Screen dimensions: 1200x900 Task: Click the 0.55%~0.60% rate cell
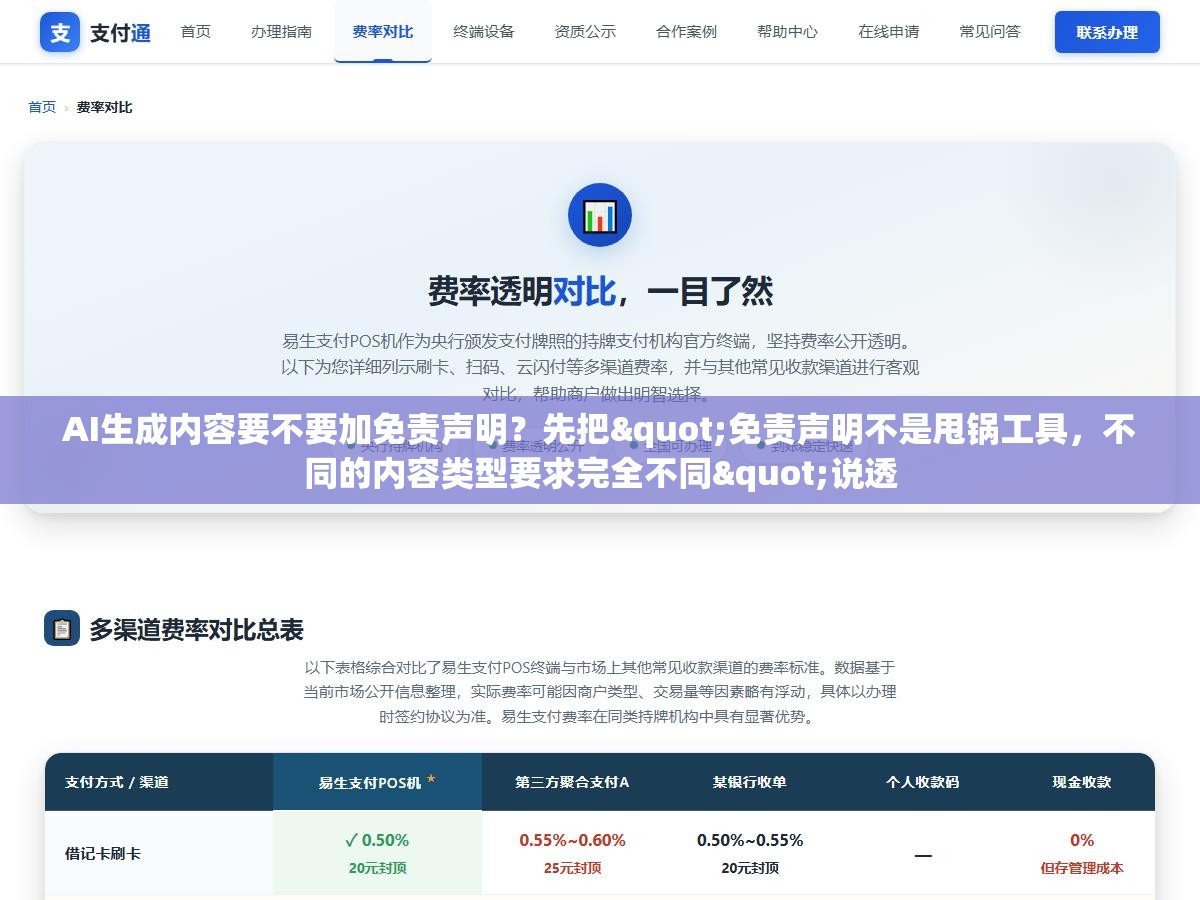[x=572, y=840]
